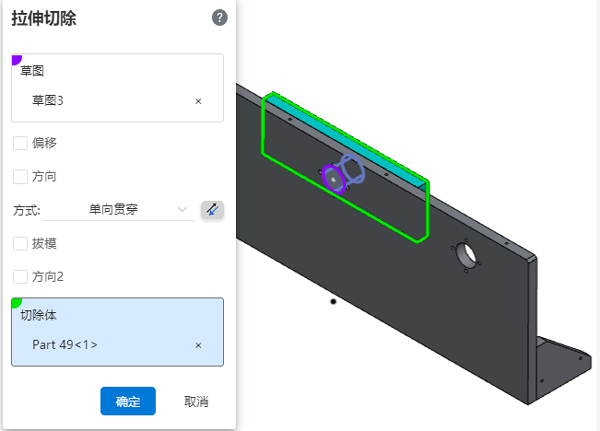Enable the 方向2 checkbox
The height and width of the screenshot is (431, 600).
pyautogui.click(x=20, y=276)
